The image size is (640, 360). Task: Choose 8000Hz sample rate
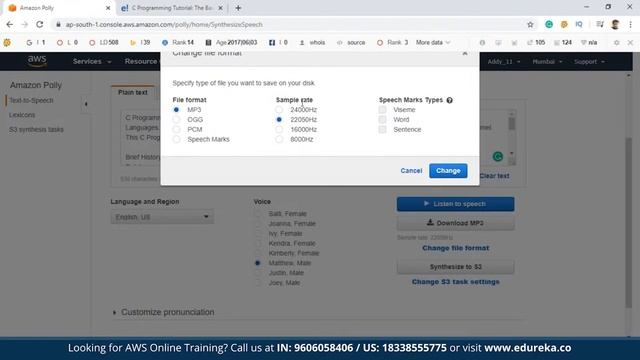[279, 139]
